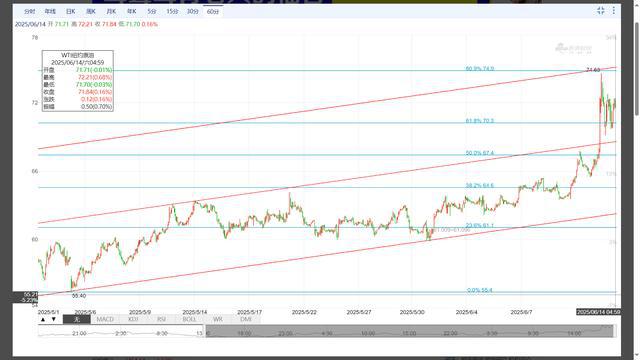The width and height of the screenshot is (640, 360).
Task: Click the 收盘 71.84 row in tooltip
Action: point(78,92)
